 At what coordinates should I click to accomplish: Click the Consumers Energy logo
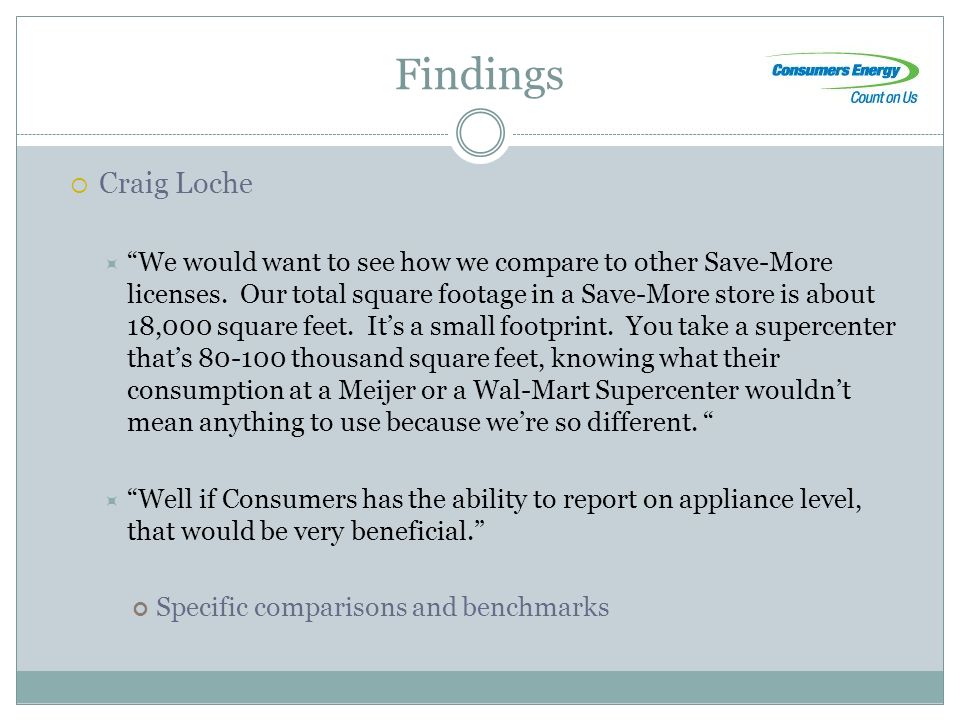842,78
